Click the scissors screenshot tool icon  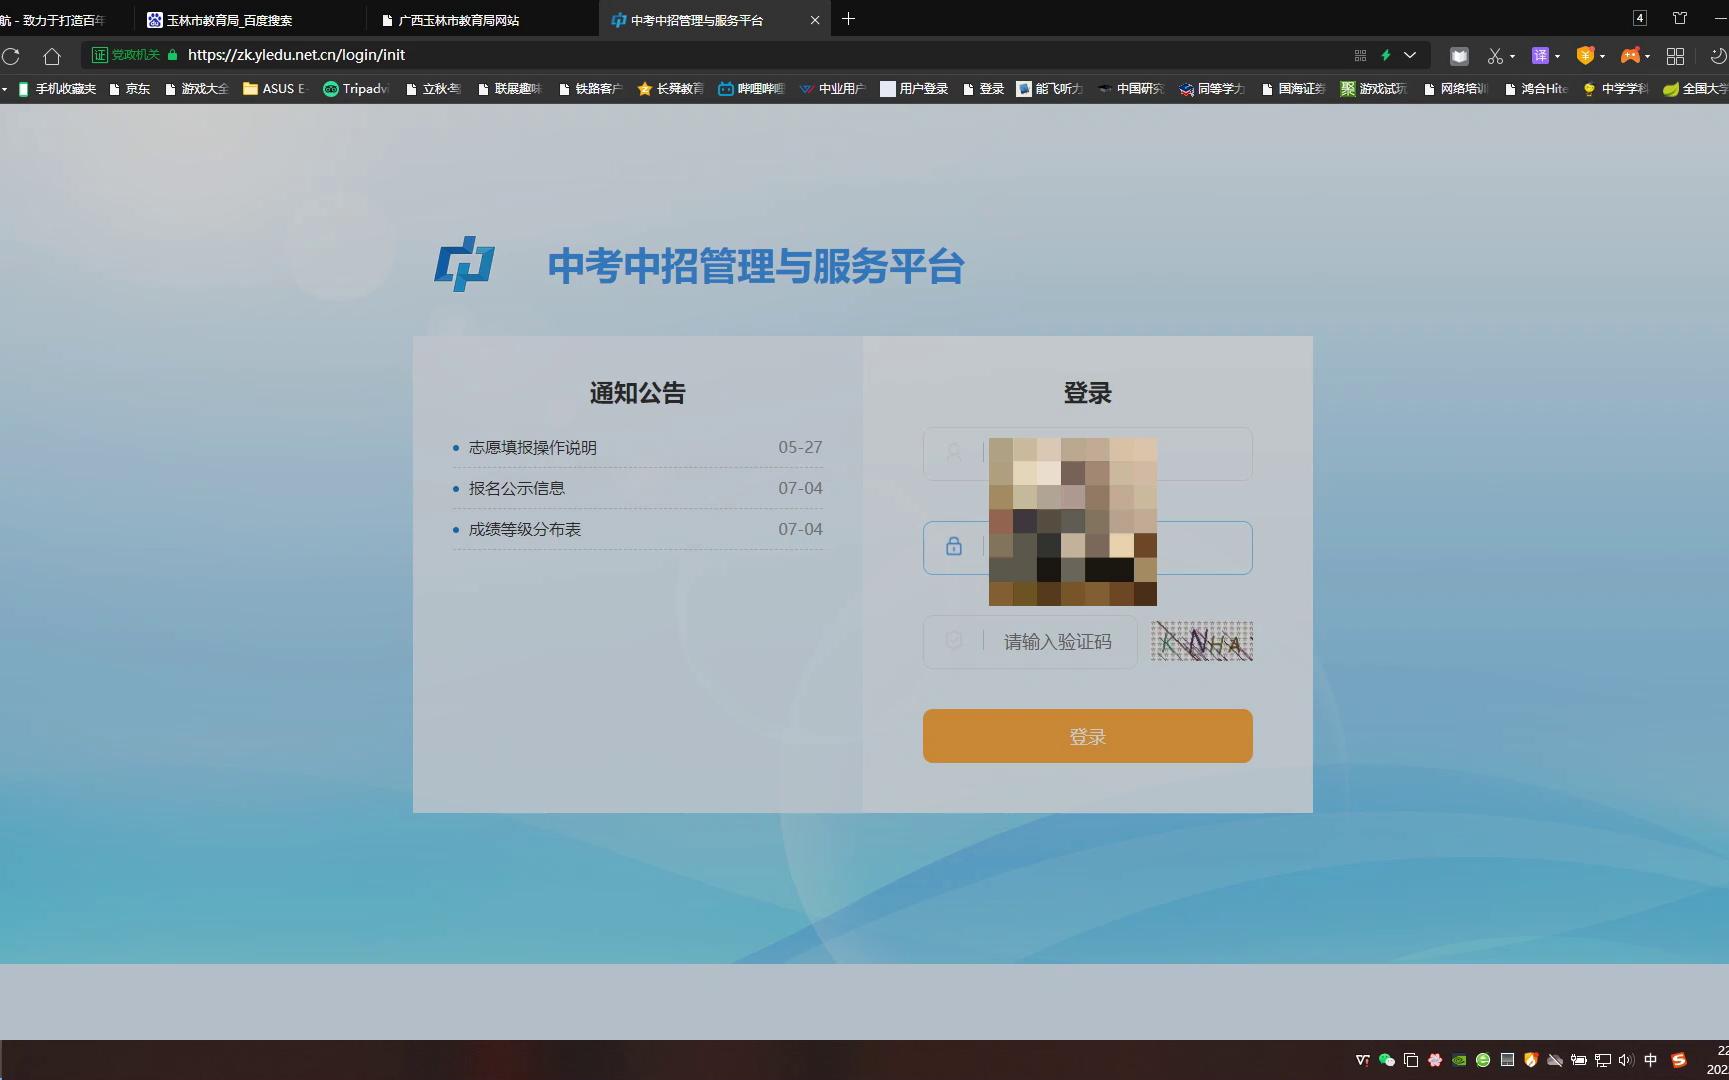click(1495, 56)
